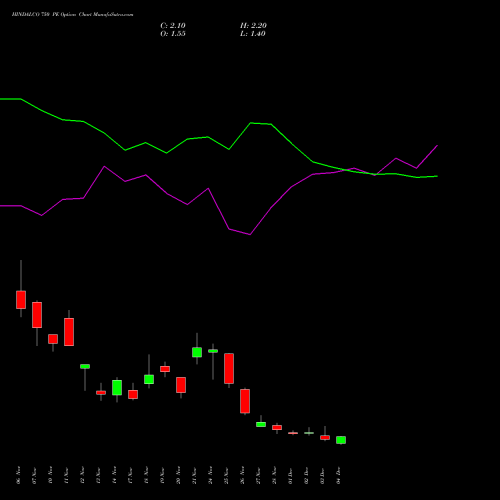Click the 07 Nov date label
The image size is (500, 500).
(x=34, y=475)
